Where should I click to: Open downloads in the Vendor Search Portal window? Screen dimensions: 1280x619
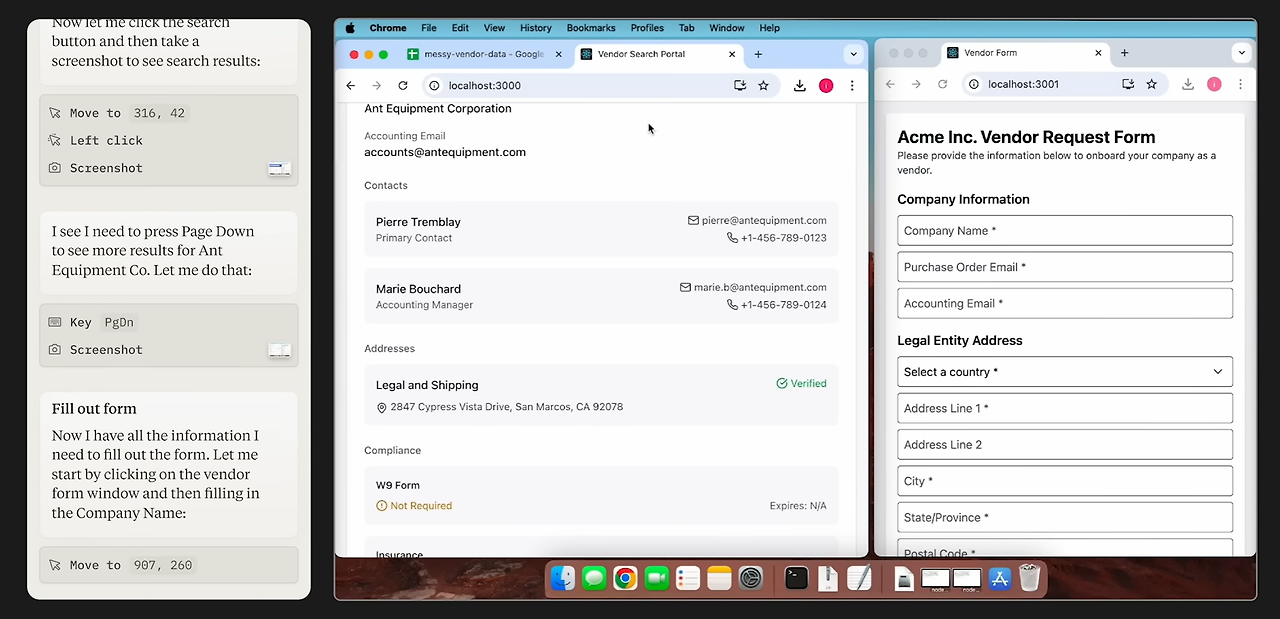800,86
